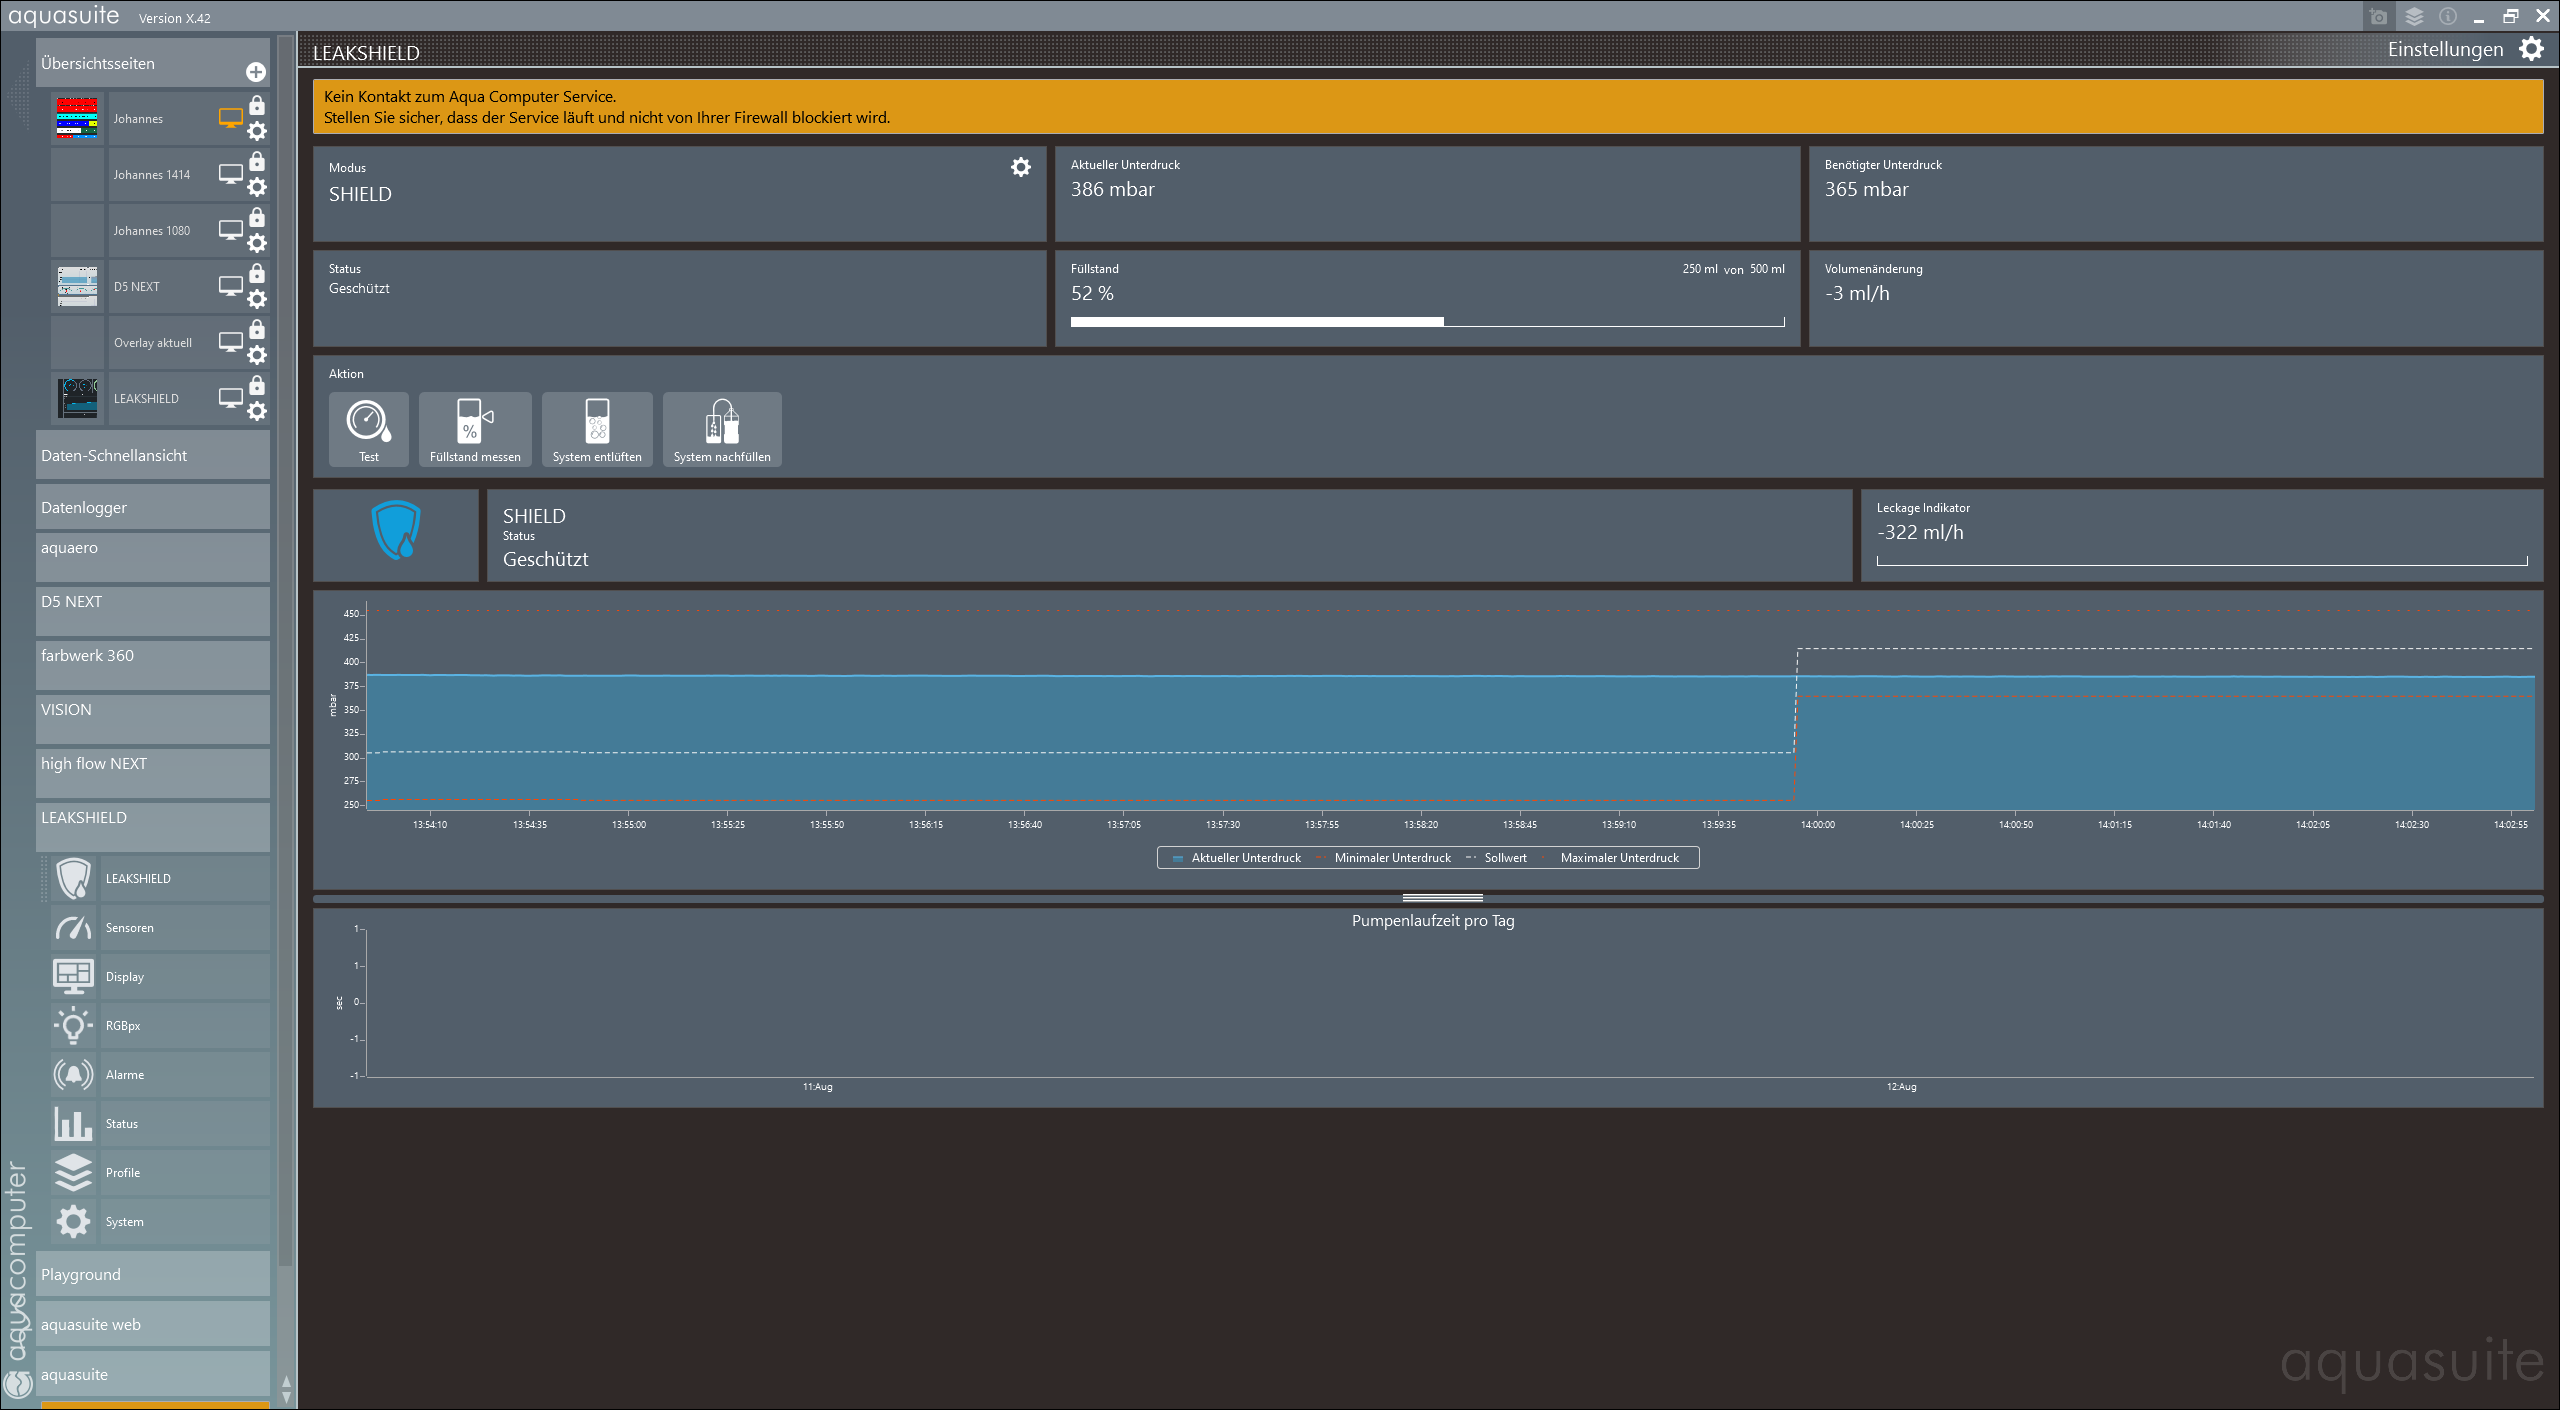Click 386 mbar Aktueller Unterdruck value
The image size is (2560, 1410).
coord(1112,189)
